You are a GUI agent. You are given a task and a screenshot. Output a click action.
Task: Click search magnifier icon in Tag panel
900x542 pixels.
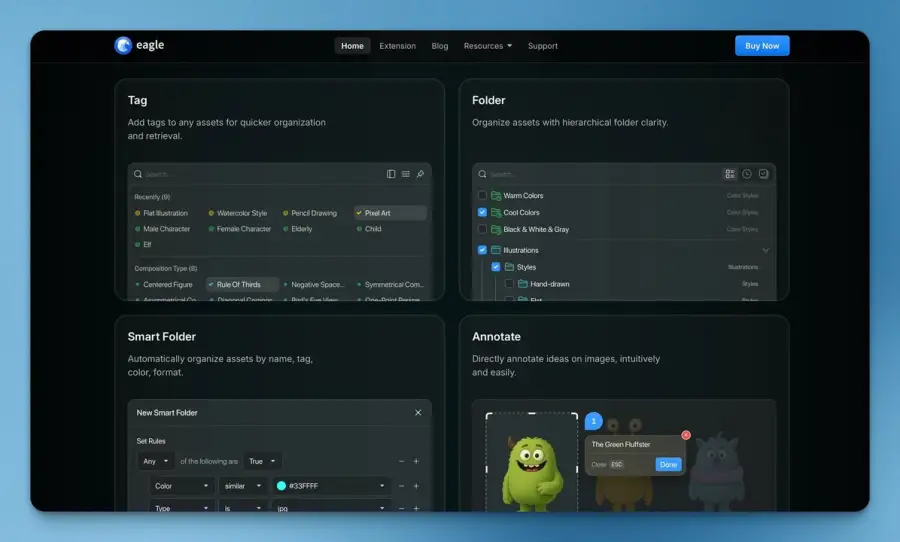(x=138, y=174)
